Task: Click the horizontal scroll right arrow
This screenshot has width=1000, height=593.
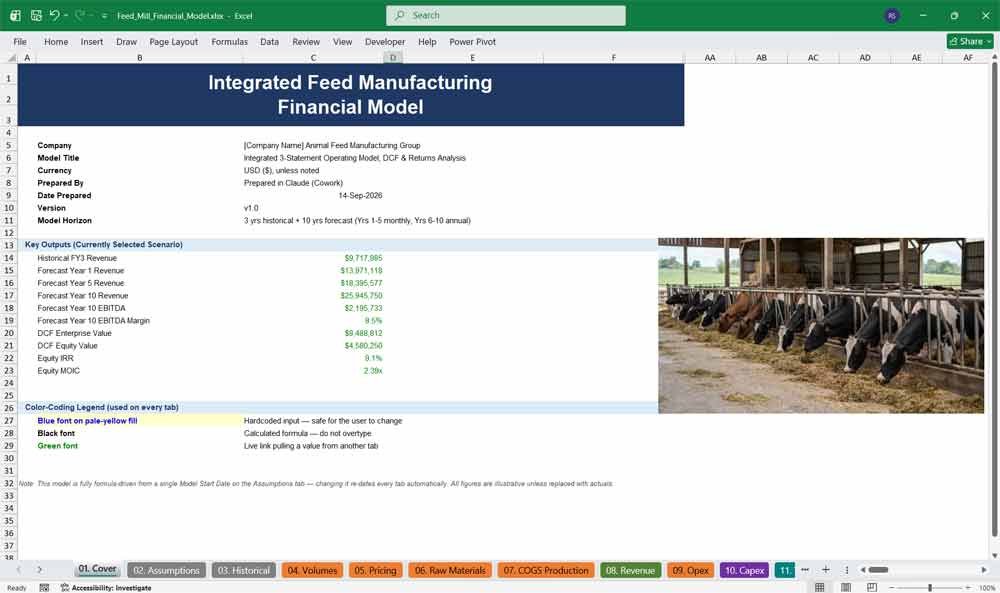Action: click(984, 570)
